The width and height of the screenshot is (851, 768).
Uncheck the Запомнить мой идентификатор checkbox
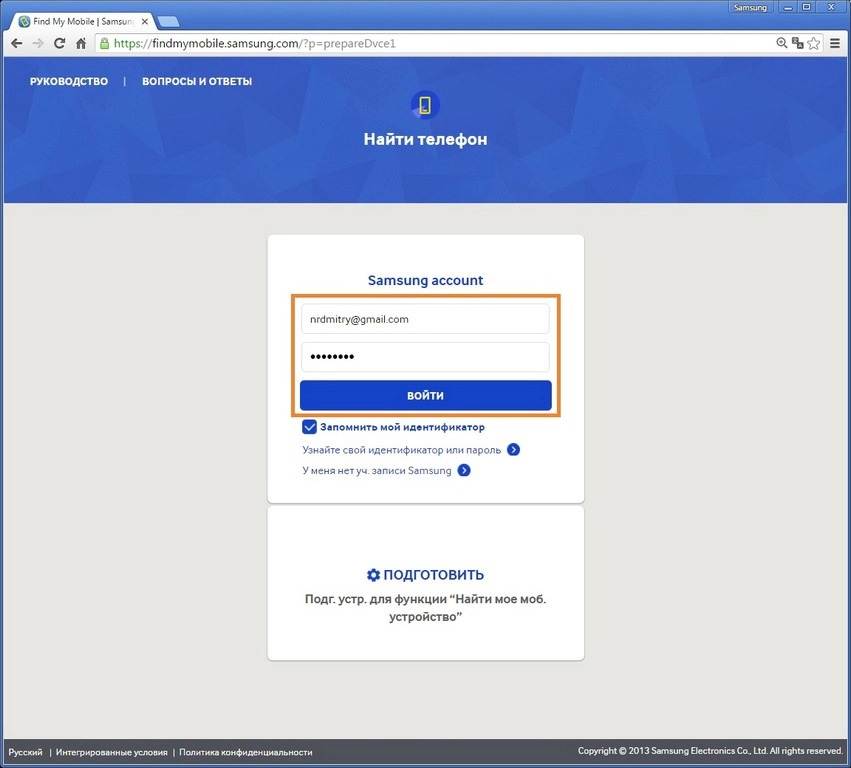pyautogui.click(x=310, y=427)
